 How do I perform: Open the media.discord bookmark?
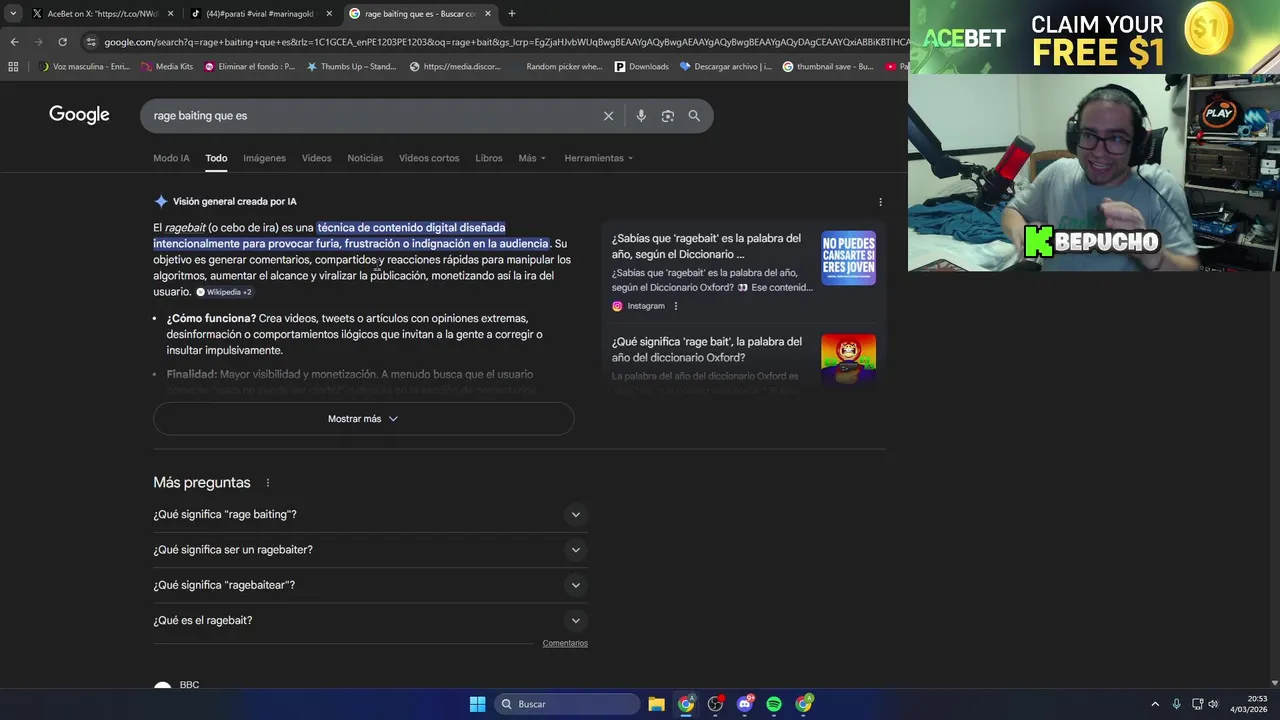(455, 67)
